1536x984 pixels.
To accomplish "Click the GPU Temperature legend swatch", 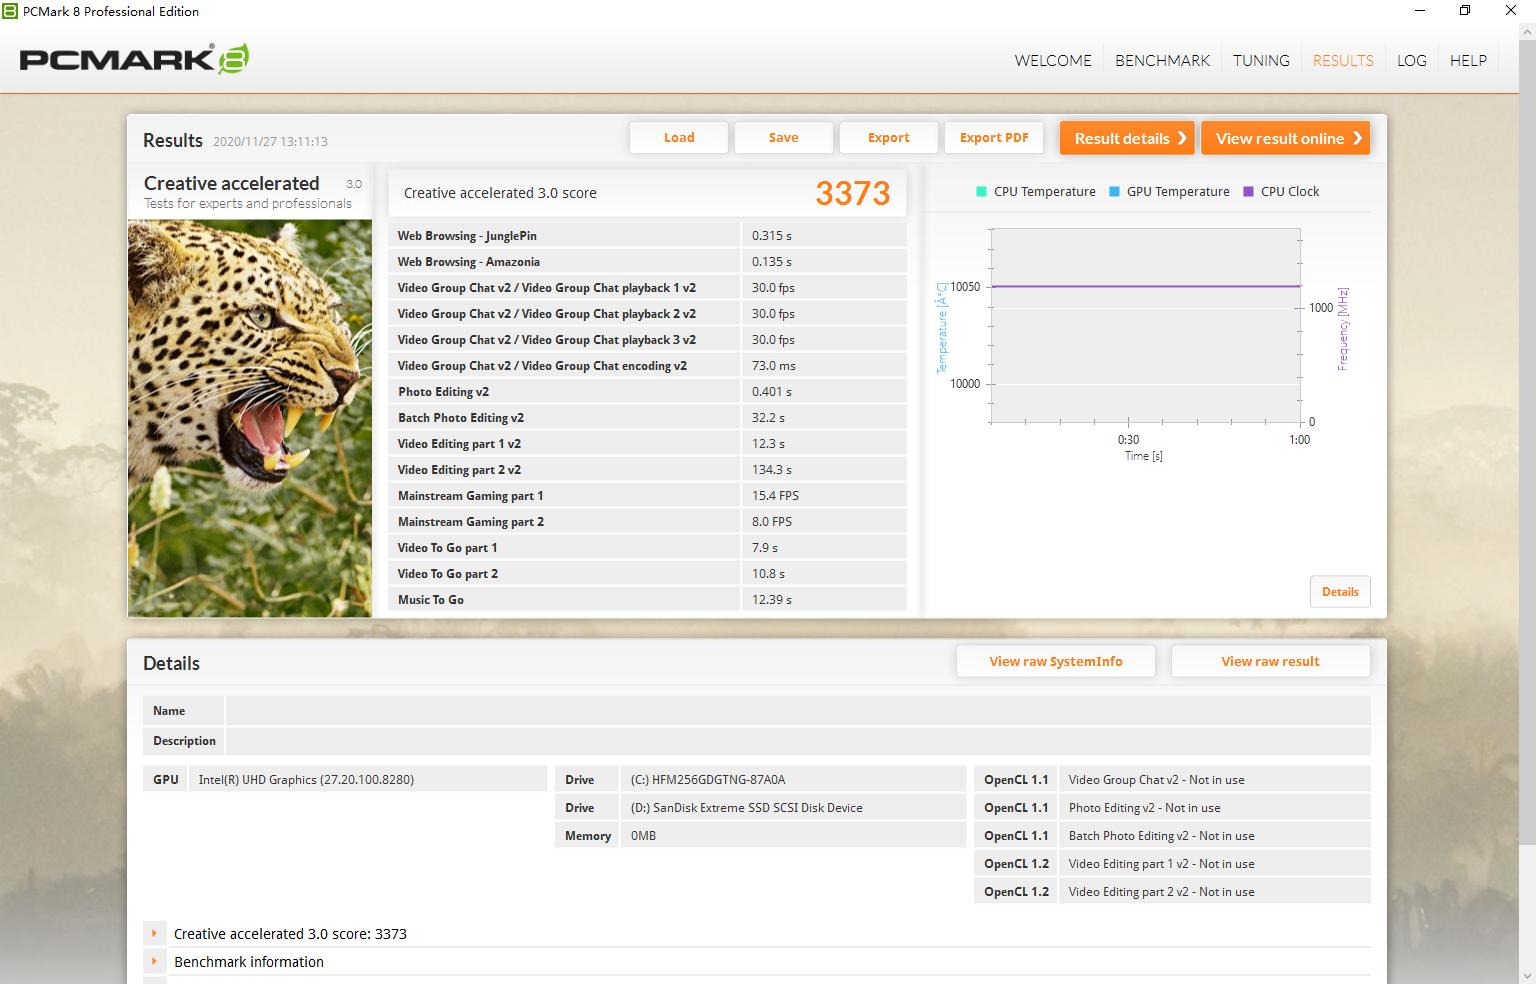I will point(1114,192).
